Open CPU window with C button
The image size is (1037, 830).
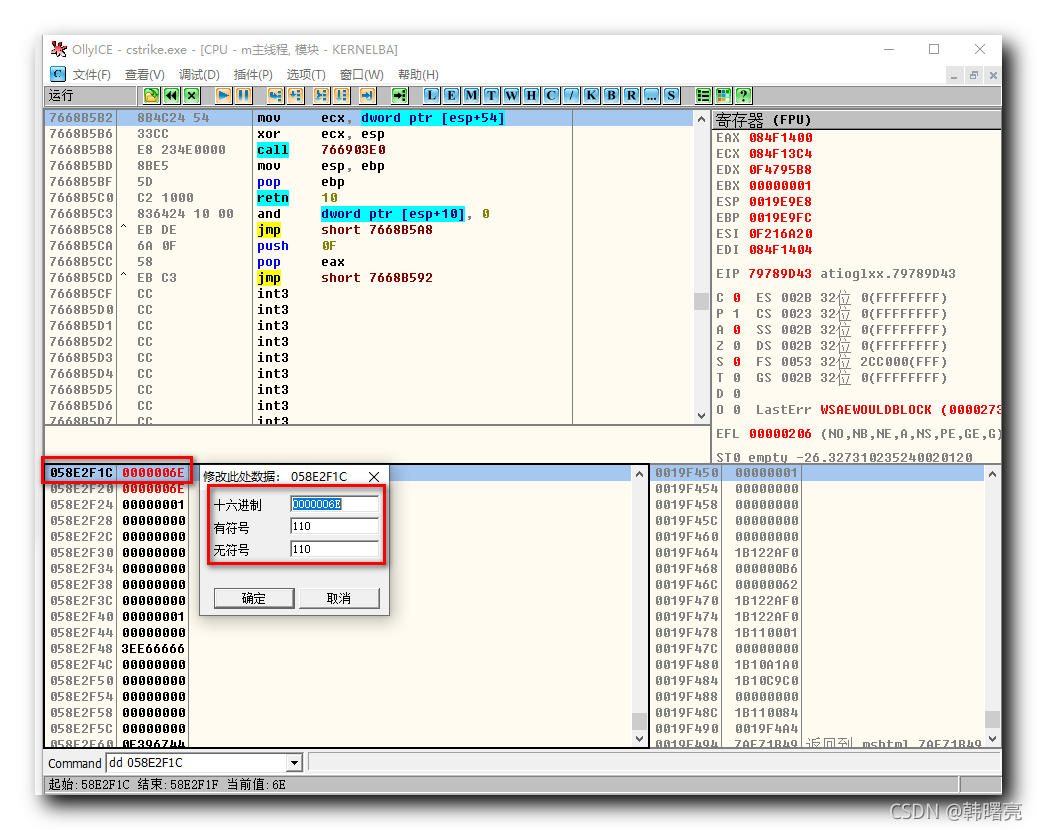click(551, 95)
